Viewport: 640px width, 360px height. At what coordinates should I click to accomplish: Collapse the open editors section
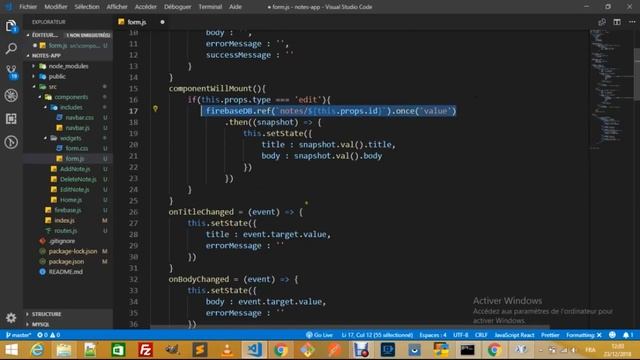coord(68,35)
